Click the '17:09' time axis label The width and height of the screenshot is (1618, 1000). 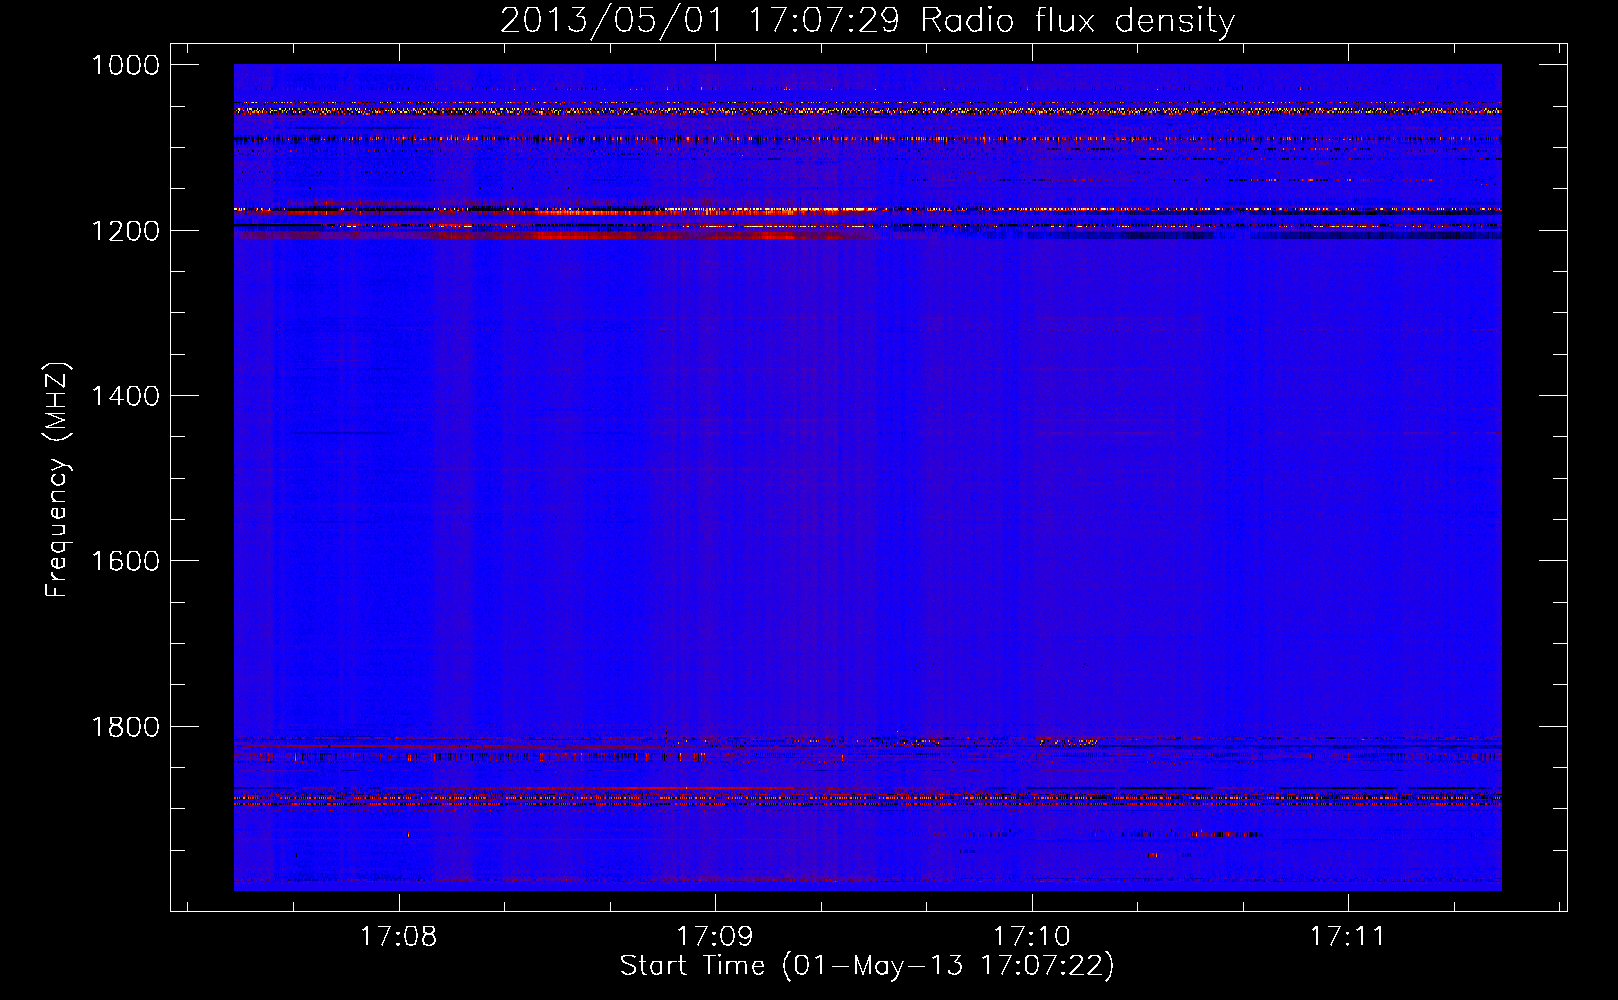click(714, 937)
